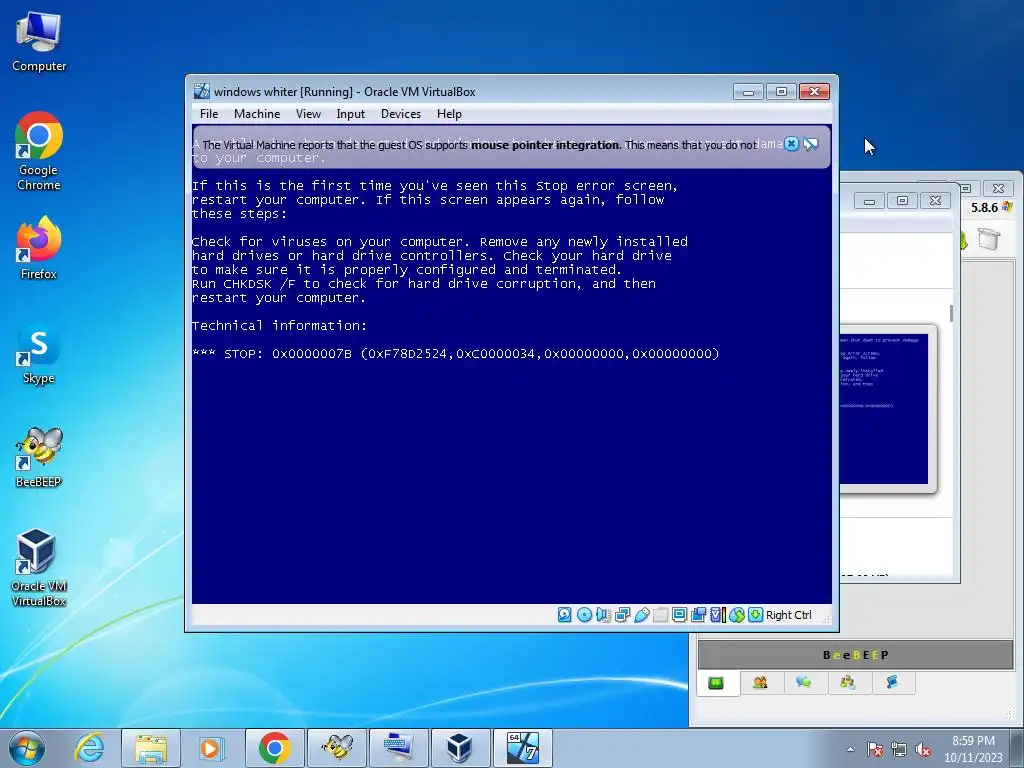Show hidden system tray icons
1024x768 pixels.
pyautogui.click(x=850, y=749)
